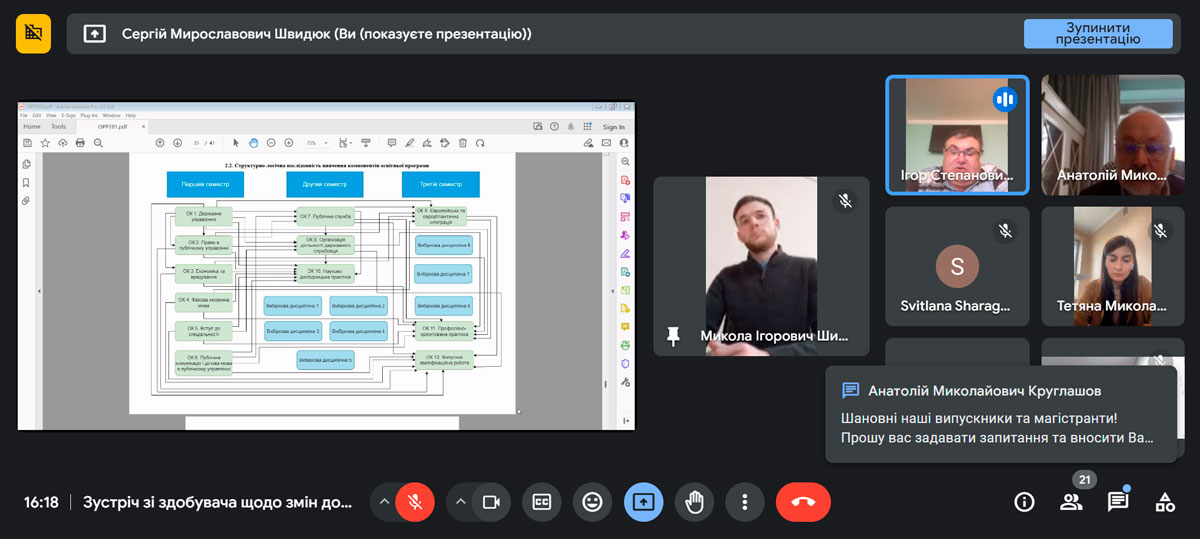The image size is (1200, 539).
Task: Open more options three-dot menu
Action: pyautogui.click(x=744, y=502)
